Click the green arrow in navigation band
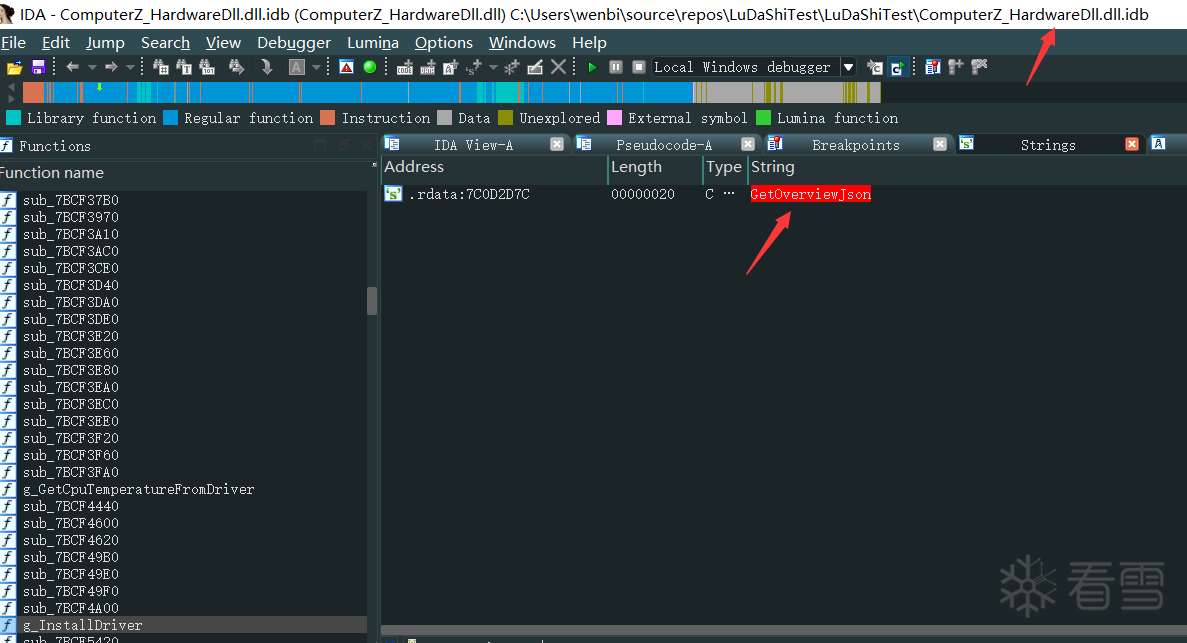 [99, 89]
